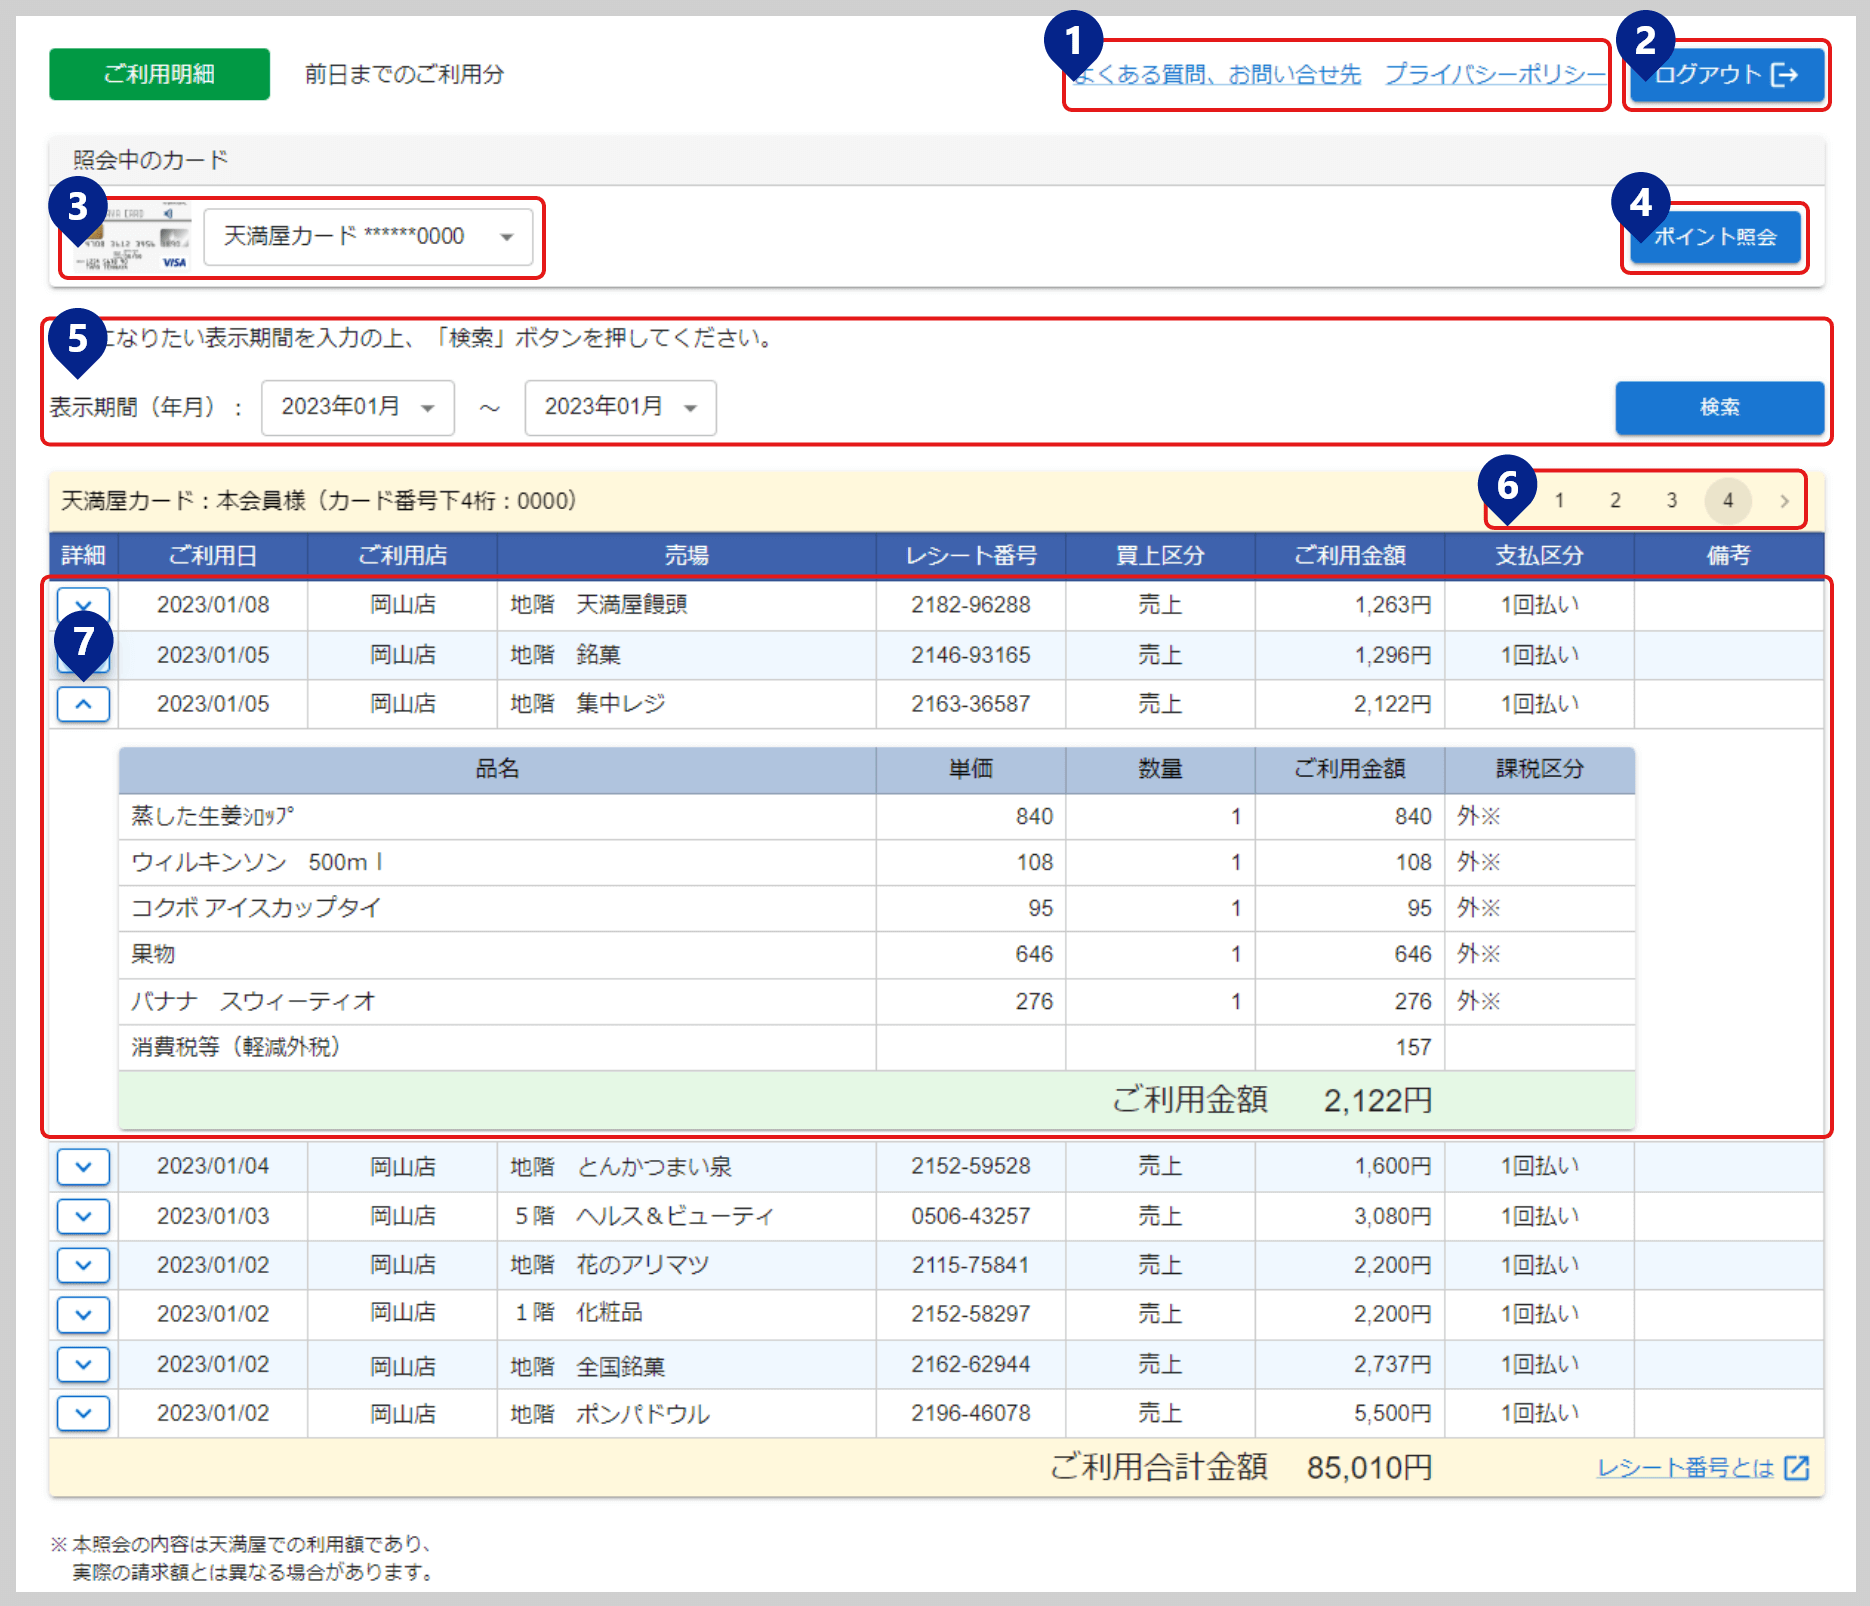The width and height of the screenshot is (1870, 1606).
Task: Click total amount 85,010円
Action: 1370,1468
